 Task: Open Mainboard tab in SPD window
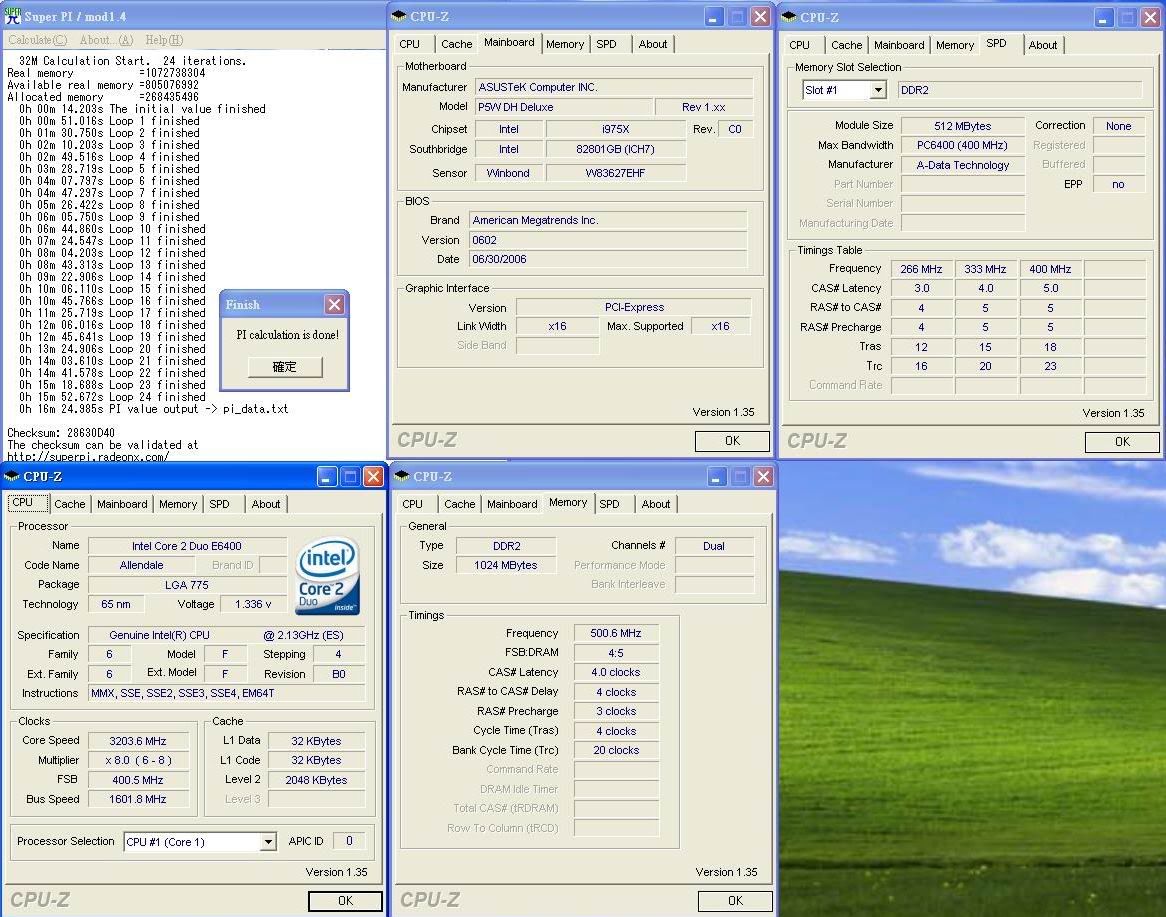point(899,45)
